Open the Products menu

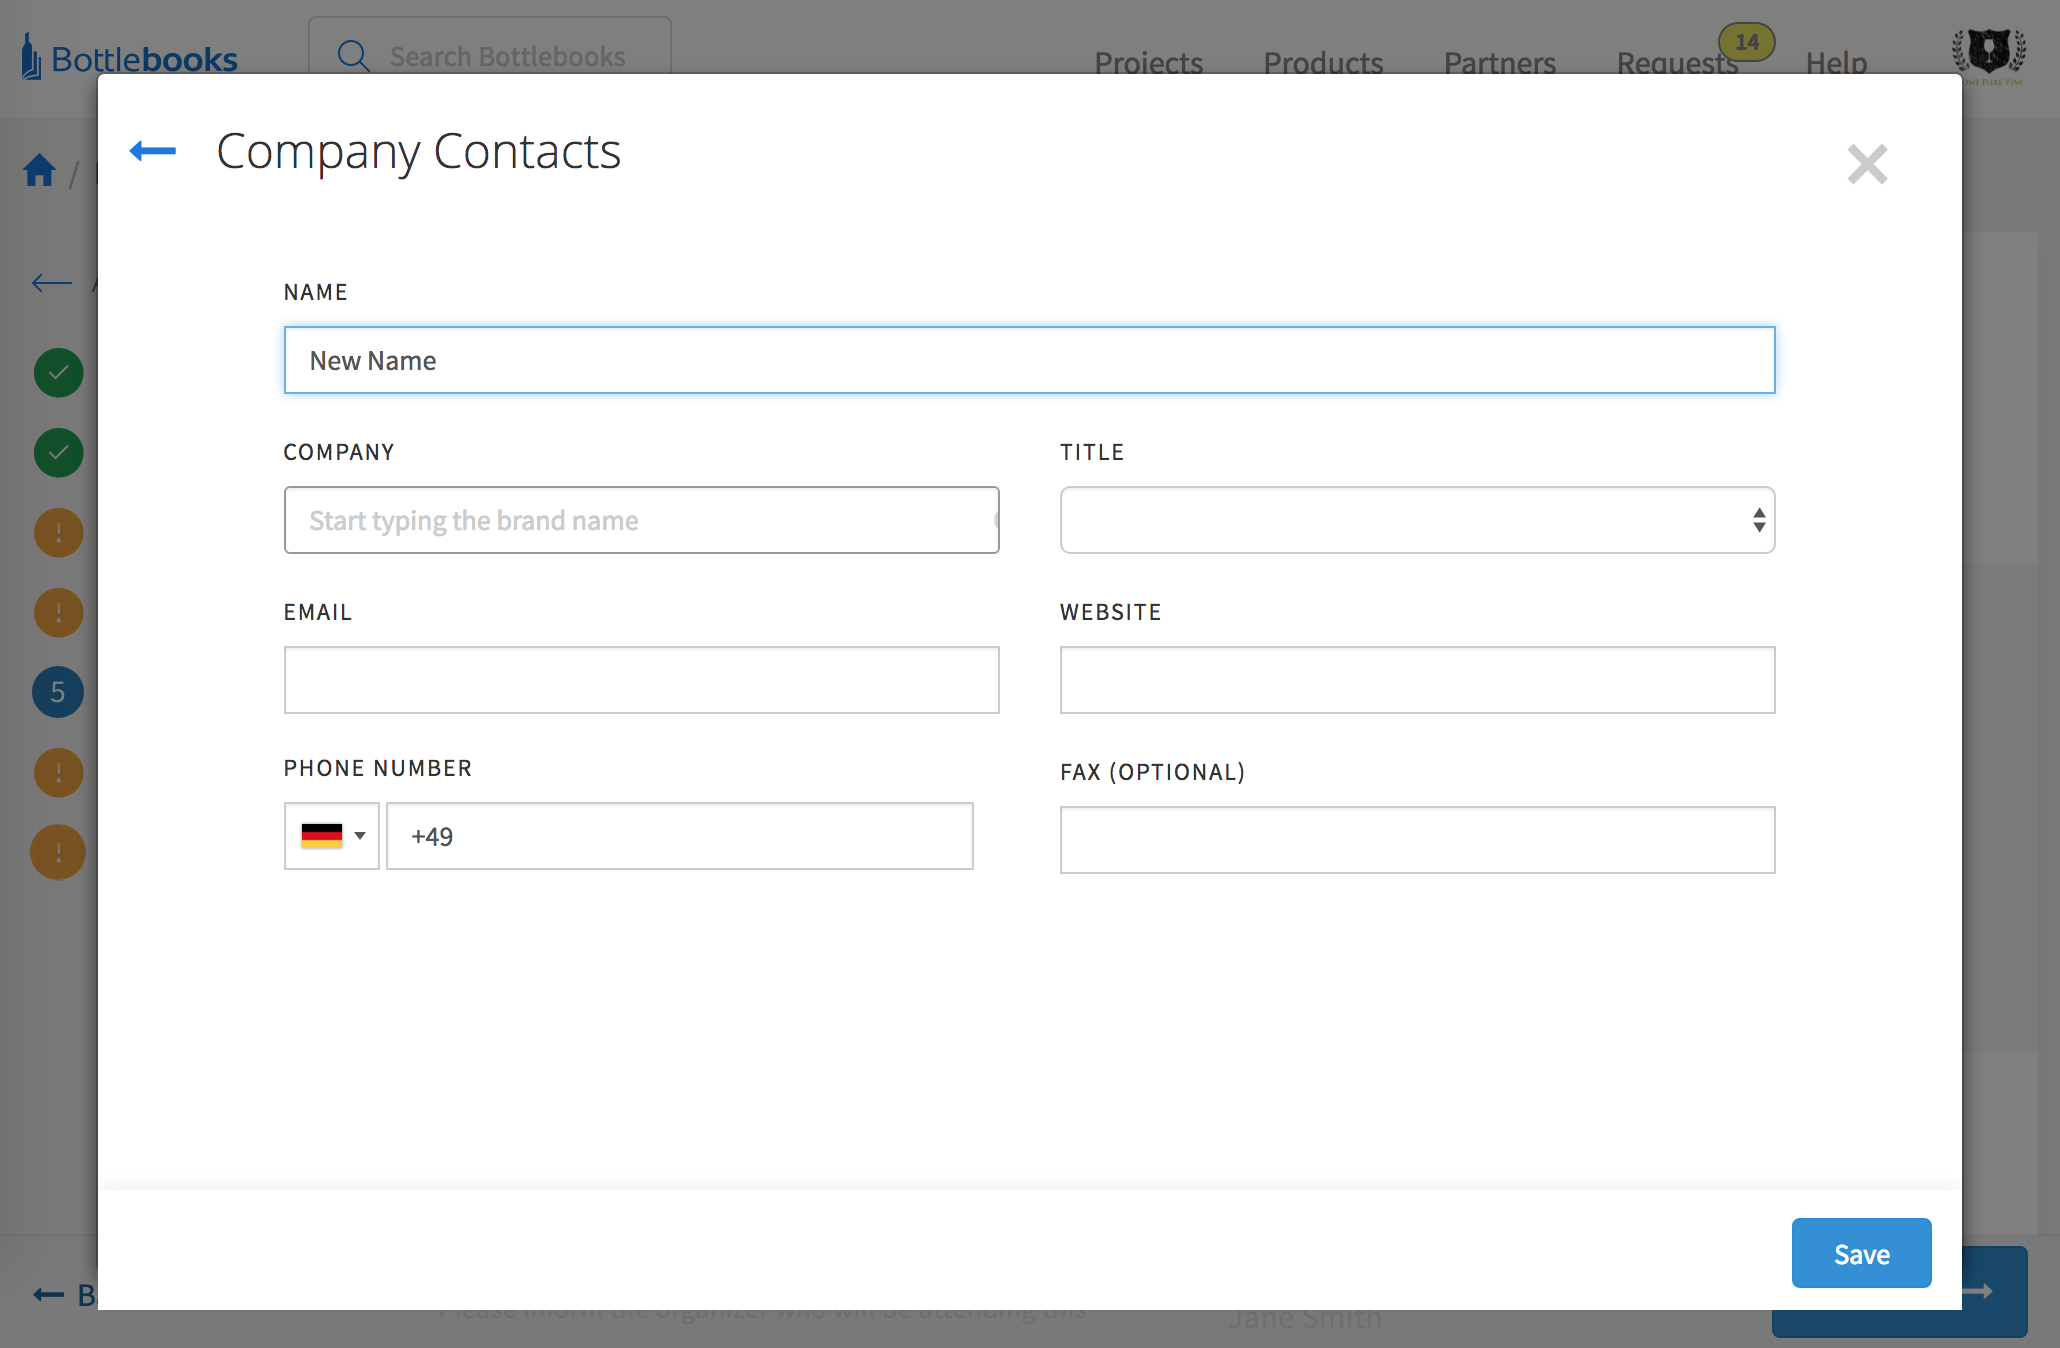1322,62
